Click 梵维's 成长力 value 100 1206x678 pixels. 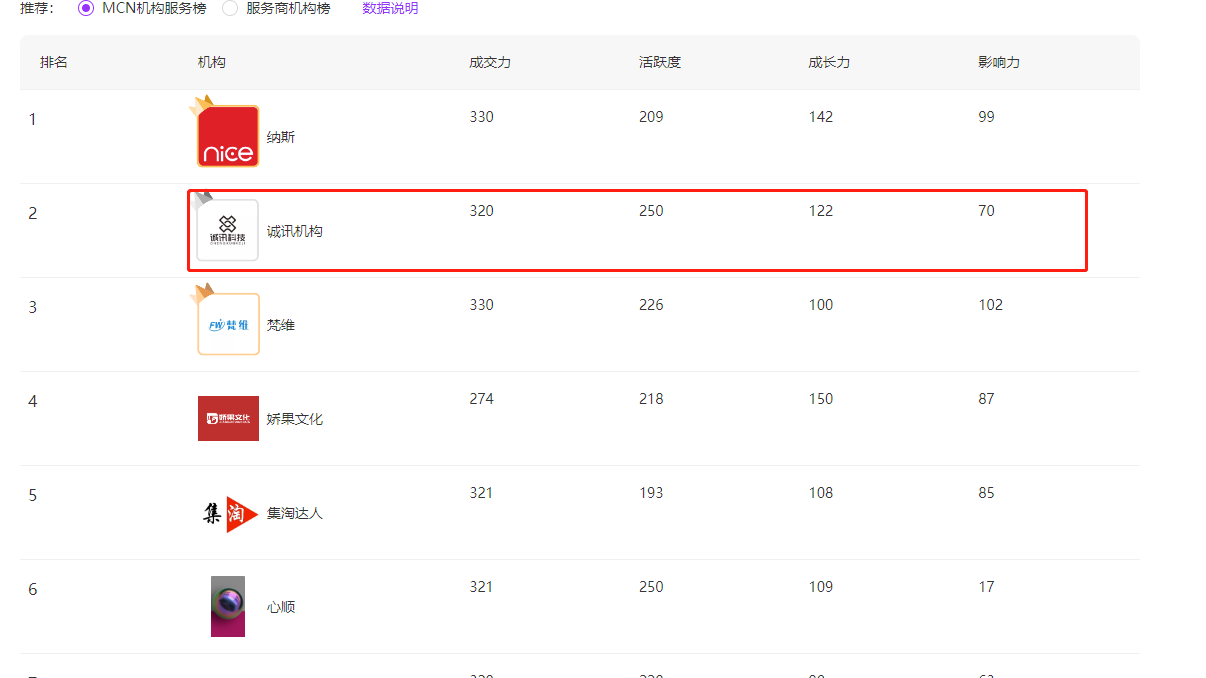[x=821, y=305]
